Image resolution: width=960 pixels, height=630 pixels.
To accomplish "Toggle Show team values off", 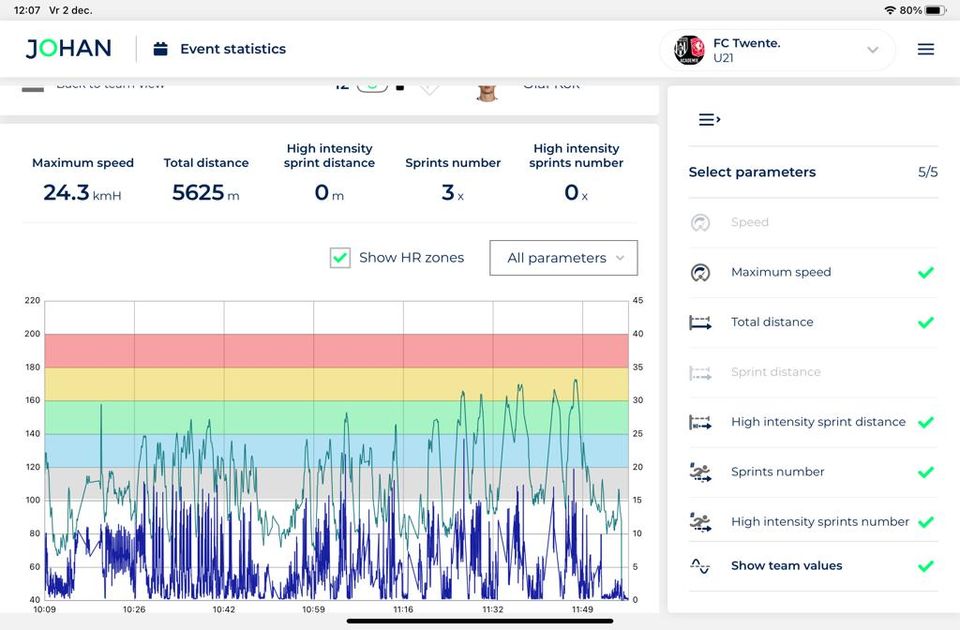I will [x=925, y=566].
